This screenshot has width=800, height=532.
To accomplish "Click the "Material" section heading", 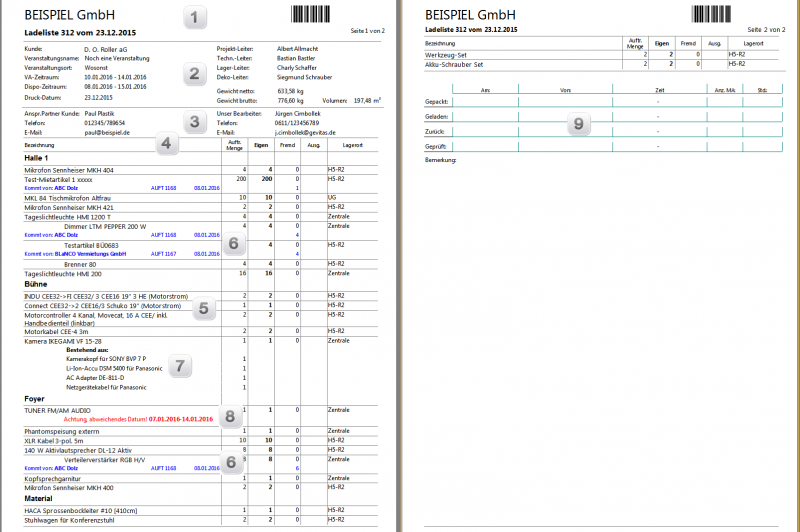I will 38,498.
